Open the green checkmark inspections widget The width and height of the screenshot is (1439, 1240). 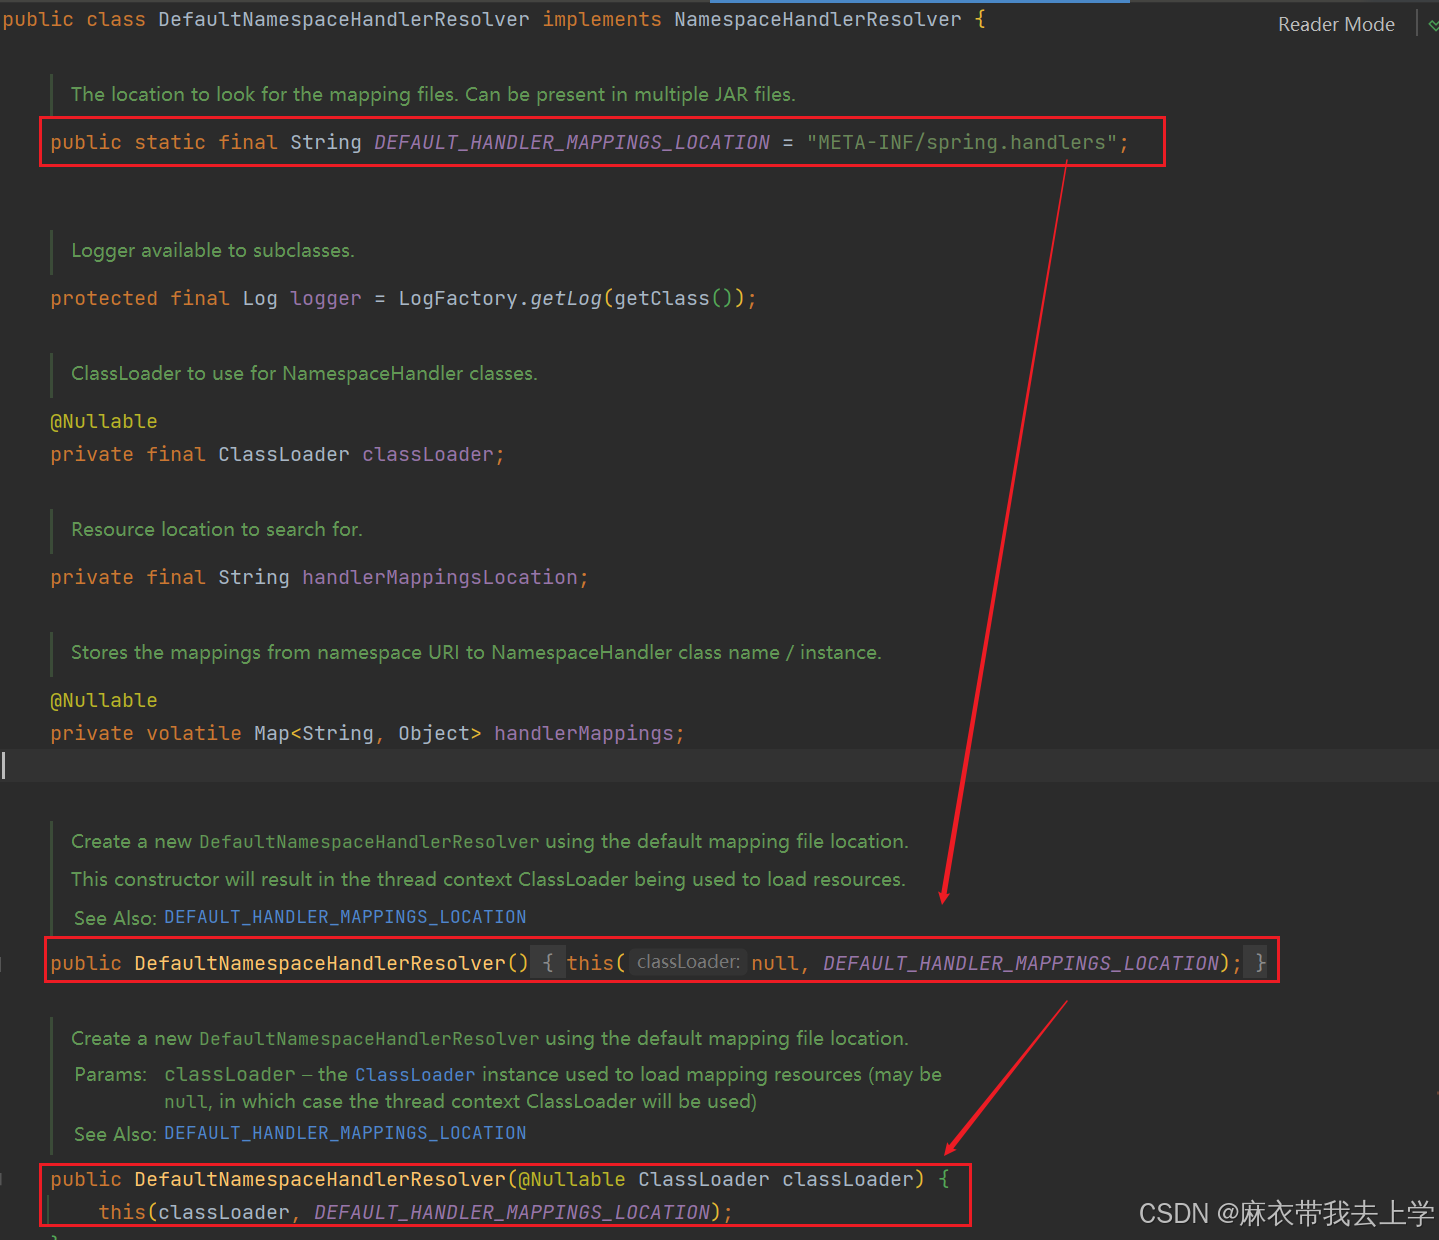[1432, 25]
